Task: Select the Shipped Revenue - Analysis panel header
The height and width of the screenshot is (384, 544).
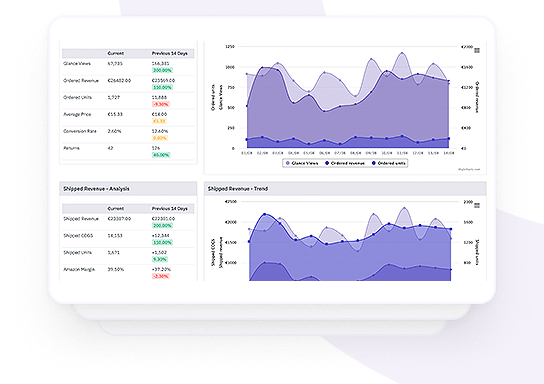Action: click(128, 189)
